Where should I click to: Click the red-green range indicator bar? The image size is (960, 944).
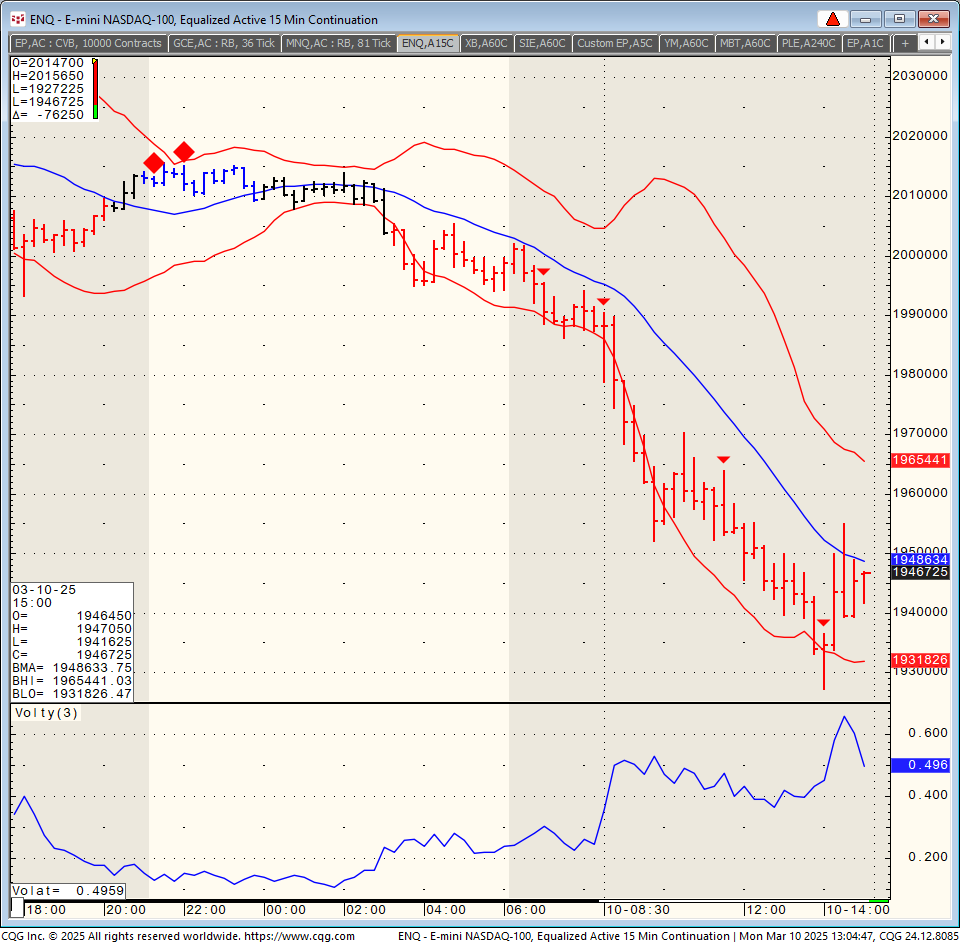pyautogui.click(x=95, y=89)
